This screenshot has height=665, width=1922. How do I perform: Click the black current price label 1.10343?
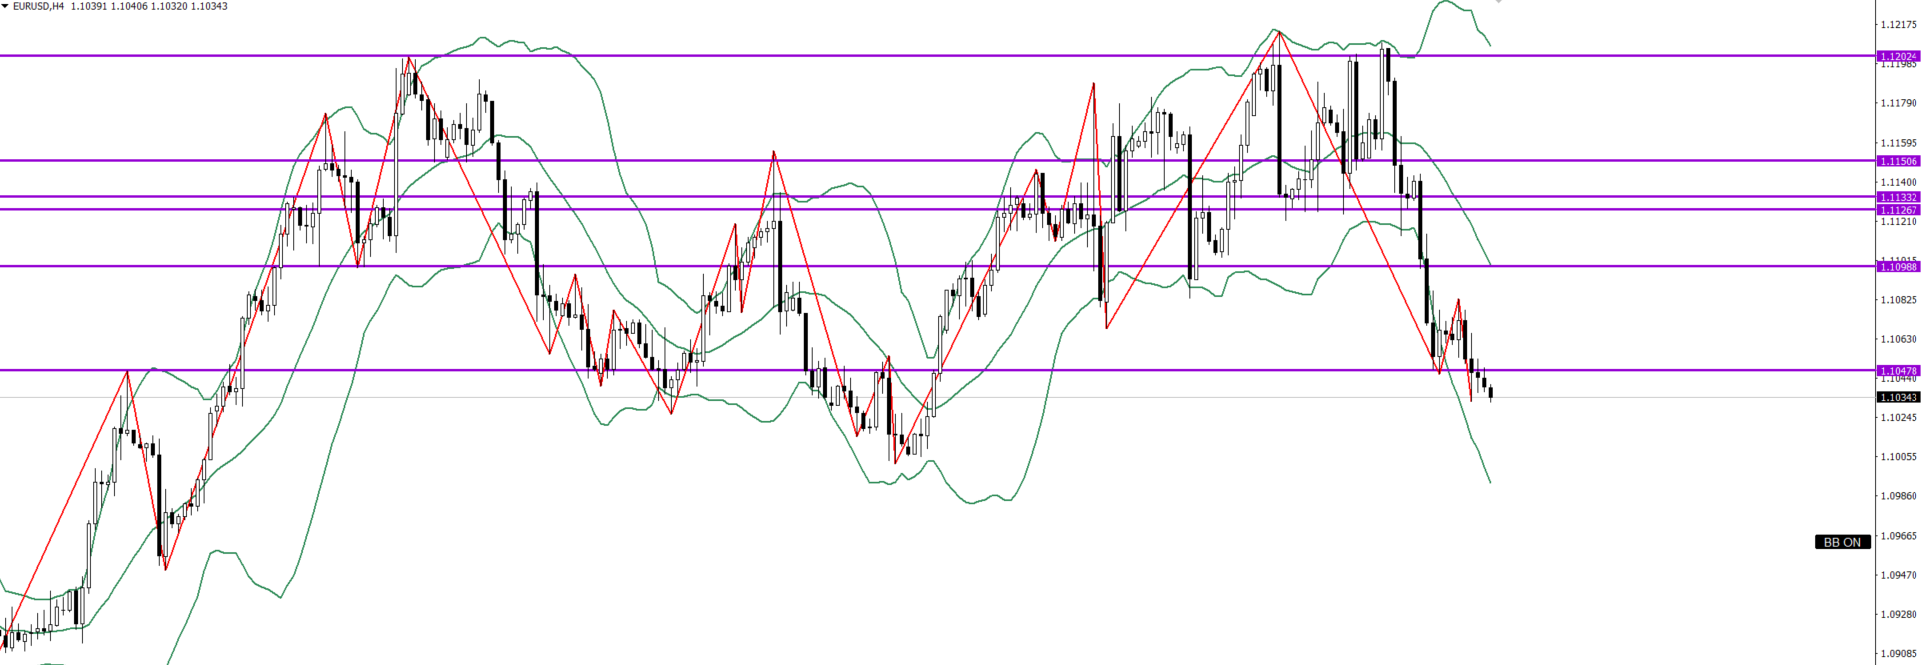(x=1898, y=397)
